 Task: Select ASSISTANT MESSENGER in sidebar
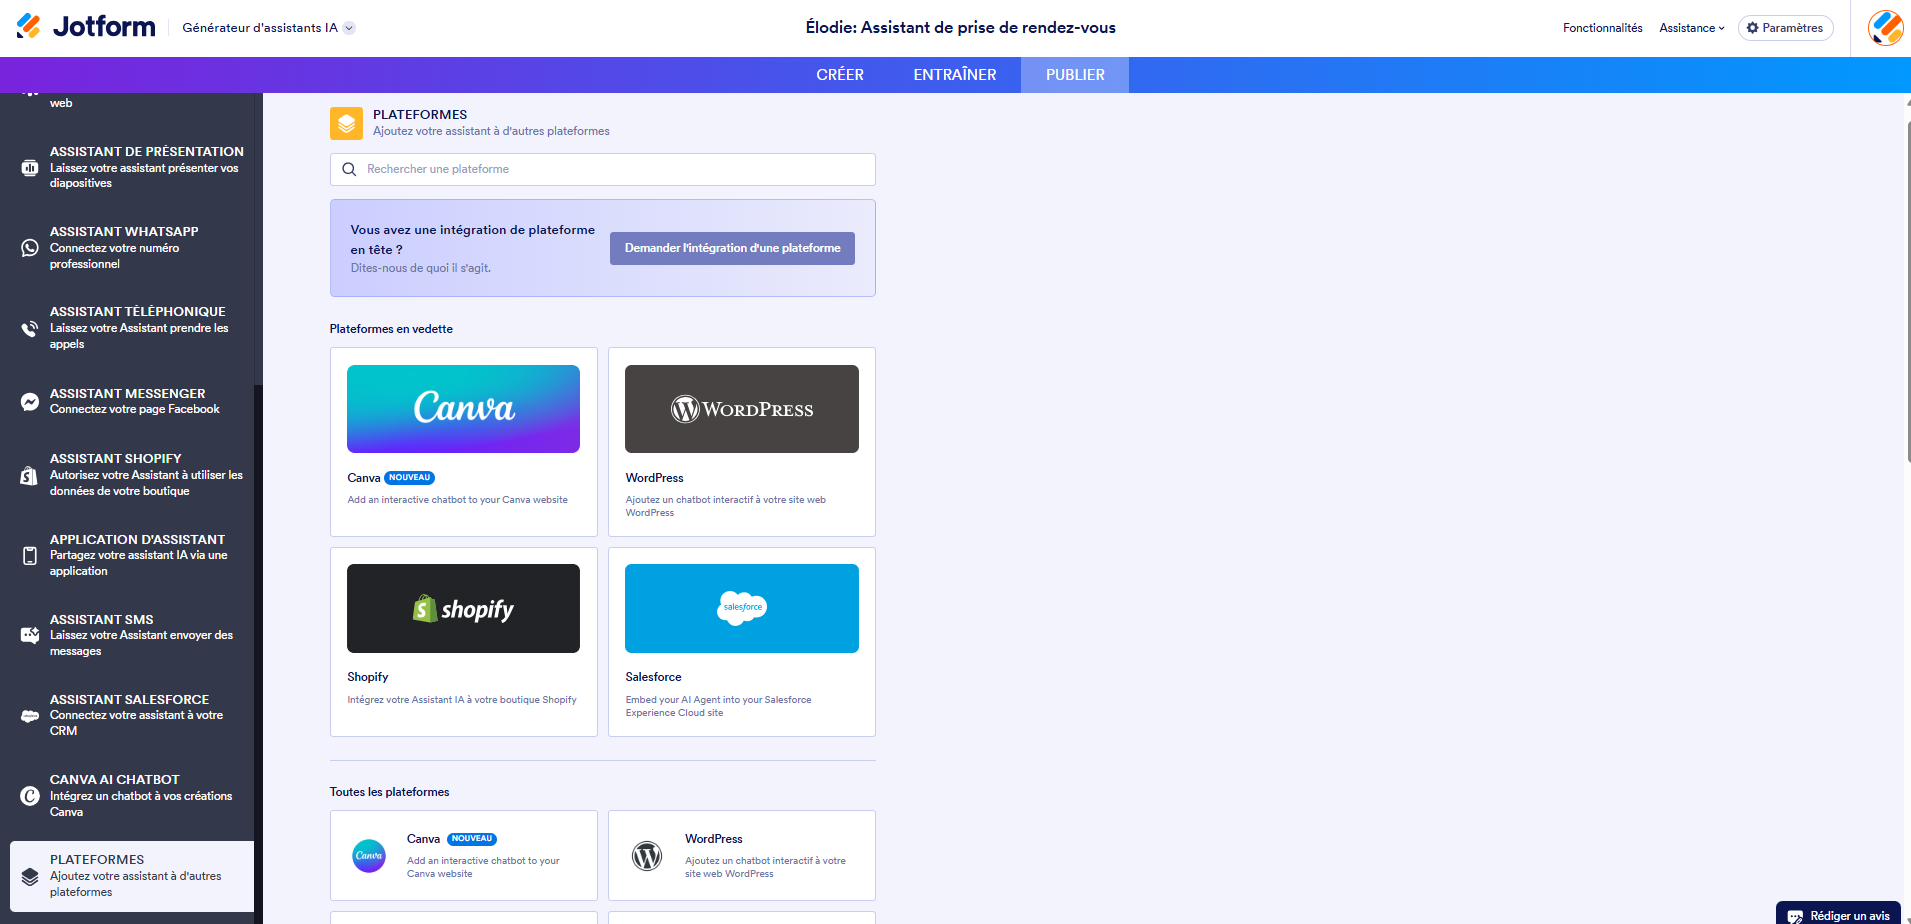pyautogui.click(x=132, y=401)
